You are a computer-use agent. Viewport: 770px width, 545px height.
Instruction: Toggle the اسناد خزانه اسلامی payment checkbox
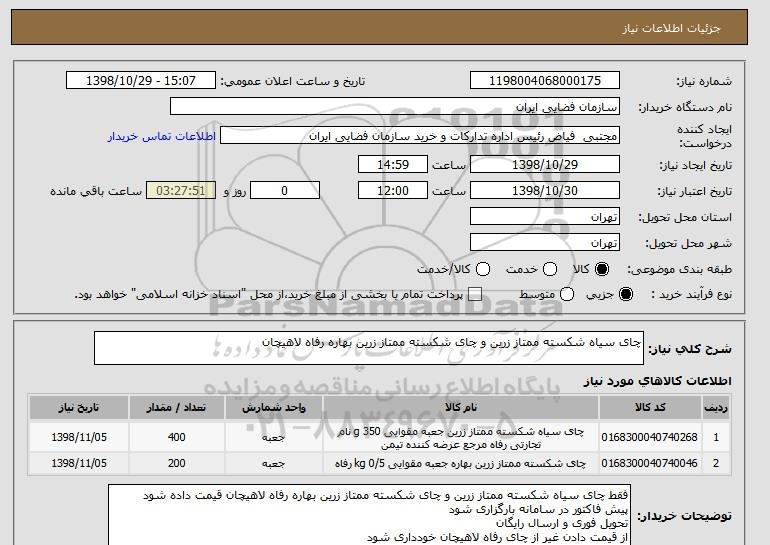point(475,294)
